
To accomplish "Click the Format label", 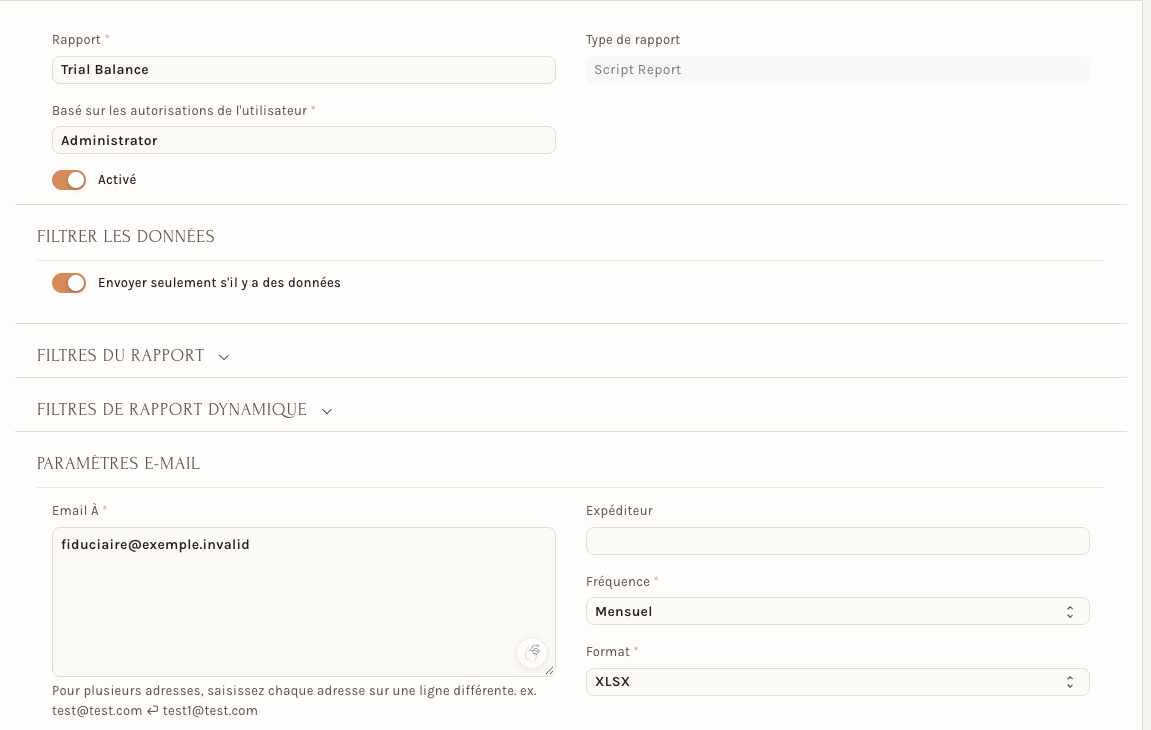I will [608, 651].
